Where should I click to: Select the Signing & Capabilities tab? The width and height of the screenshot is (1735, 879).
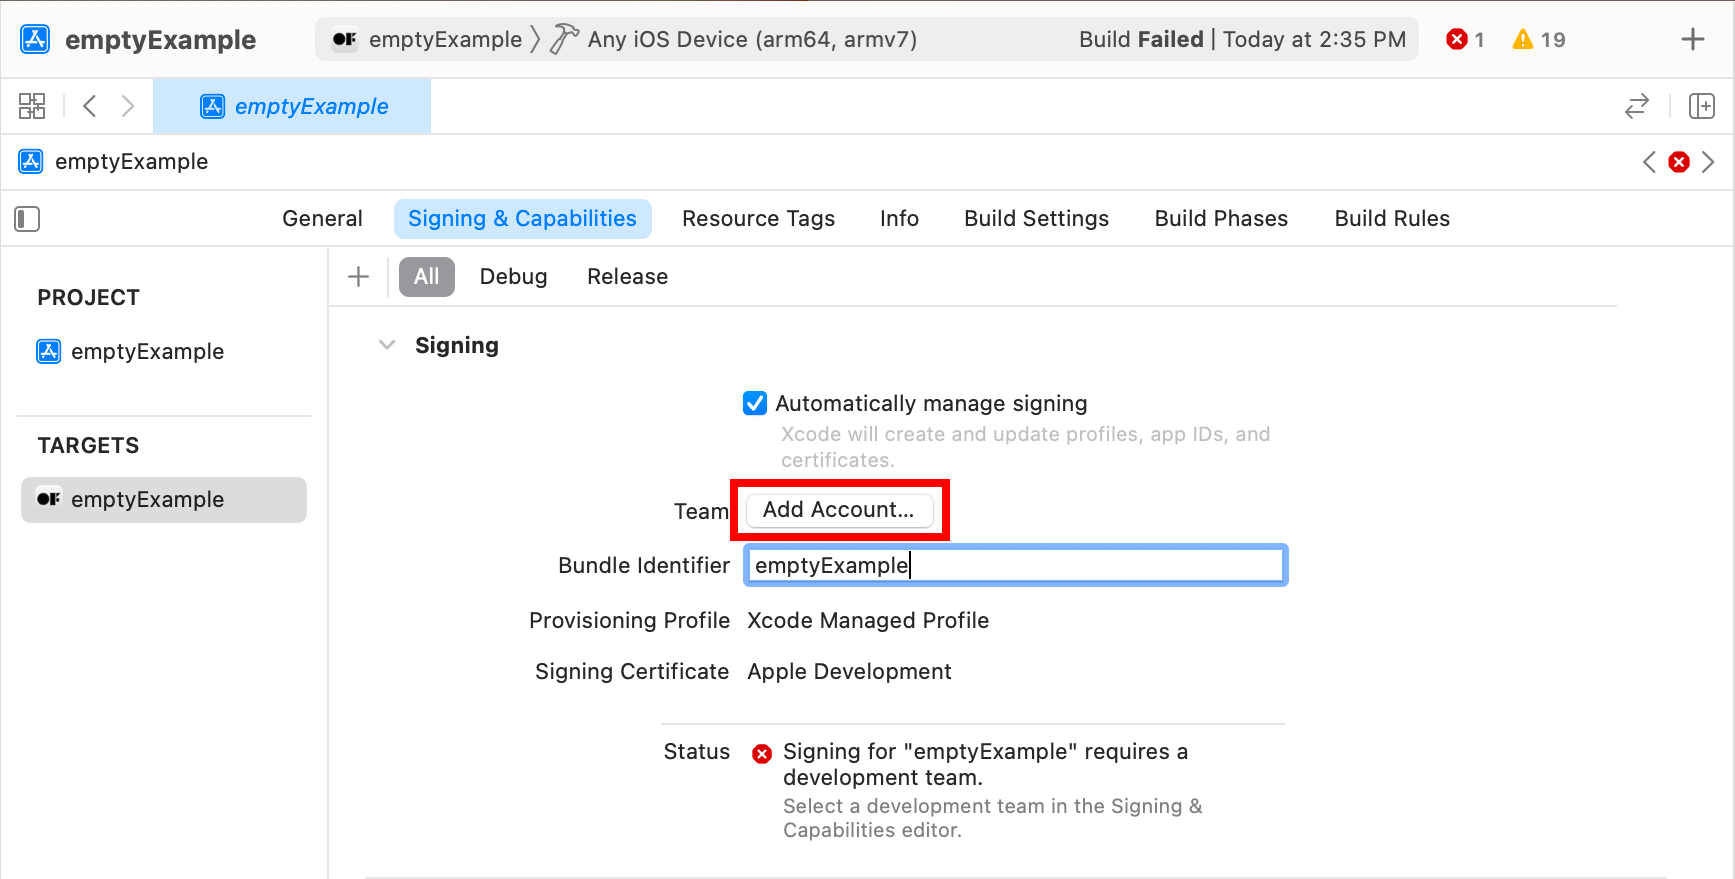(x=522, y=219)
